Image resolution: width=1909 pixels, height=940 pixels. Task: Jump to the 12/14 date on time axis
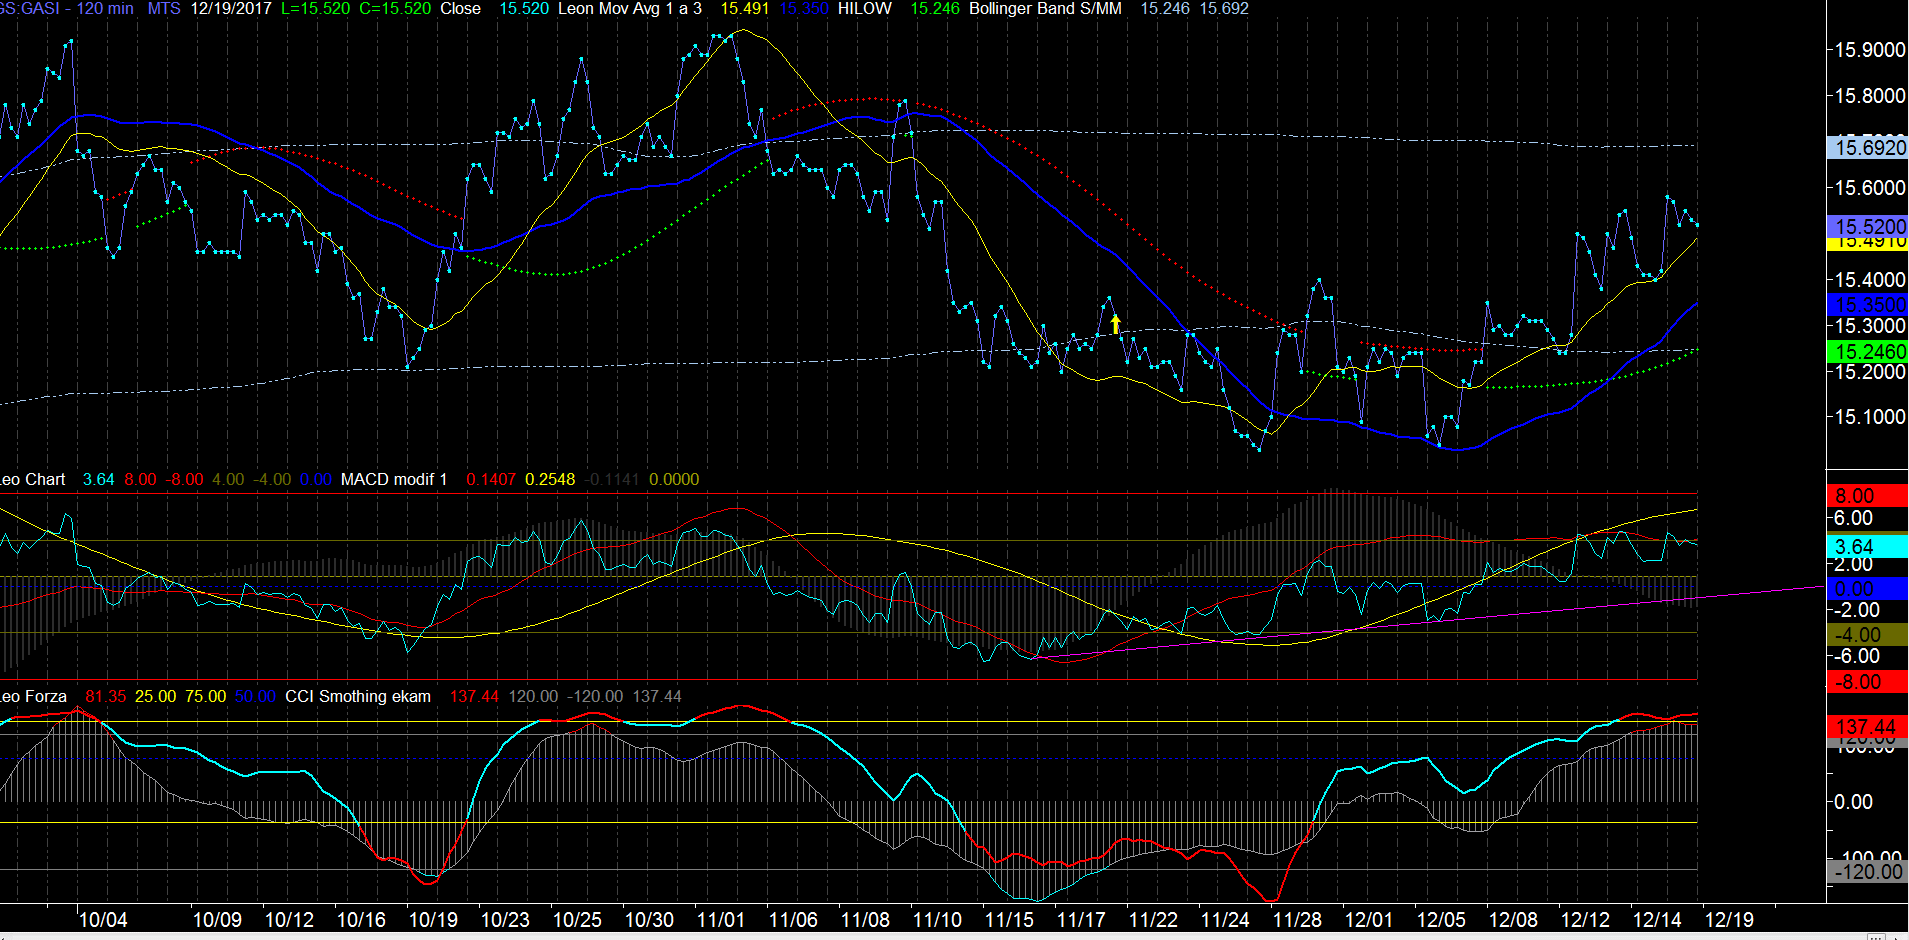(x=1657, y=920)
